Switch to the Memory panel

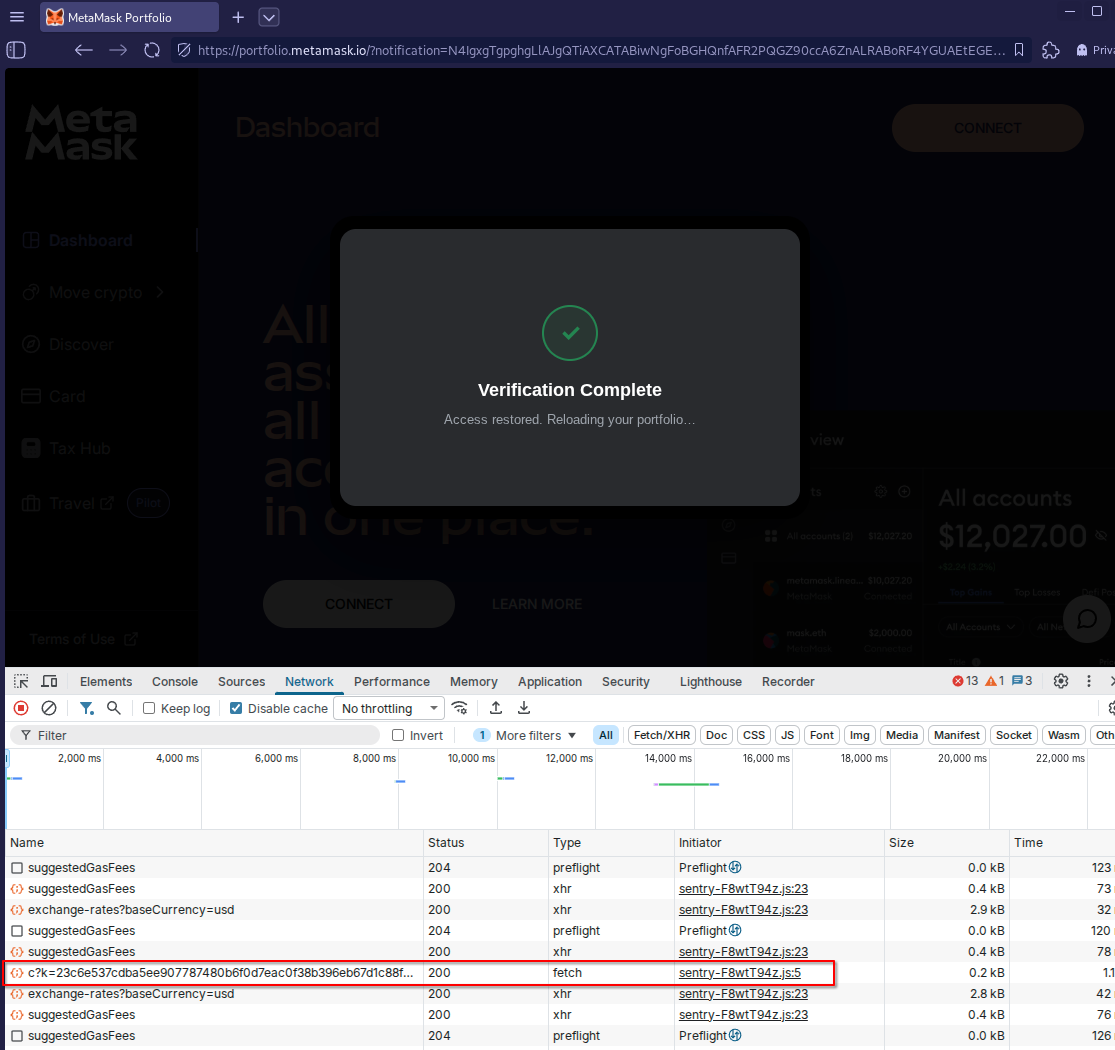(474, 681)
